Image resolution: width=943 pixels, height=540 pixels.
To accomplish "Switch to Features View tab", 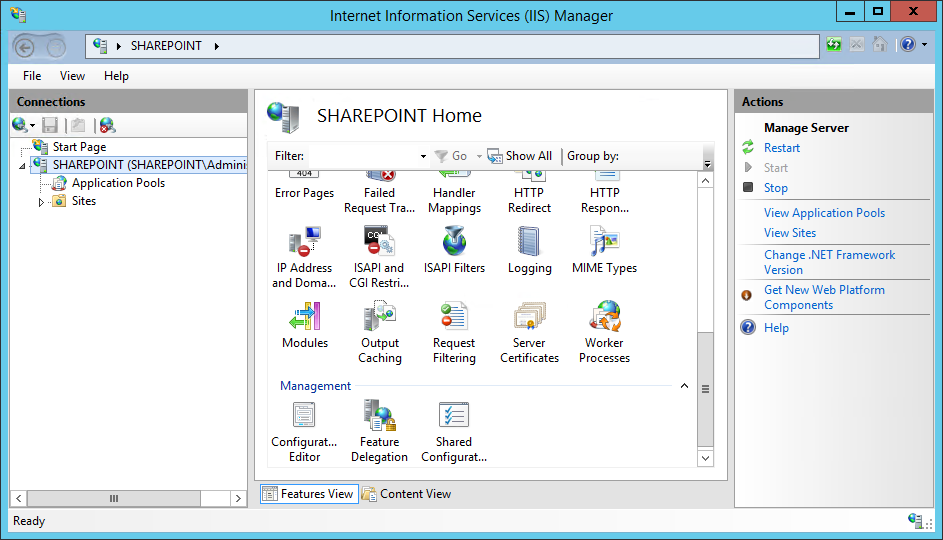I will click(x=309, y=494).
